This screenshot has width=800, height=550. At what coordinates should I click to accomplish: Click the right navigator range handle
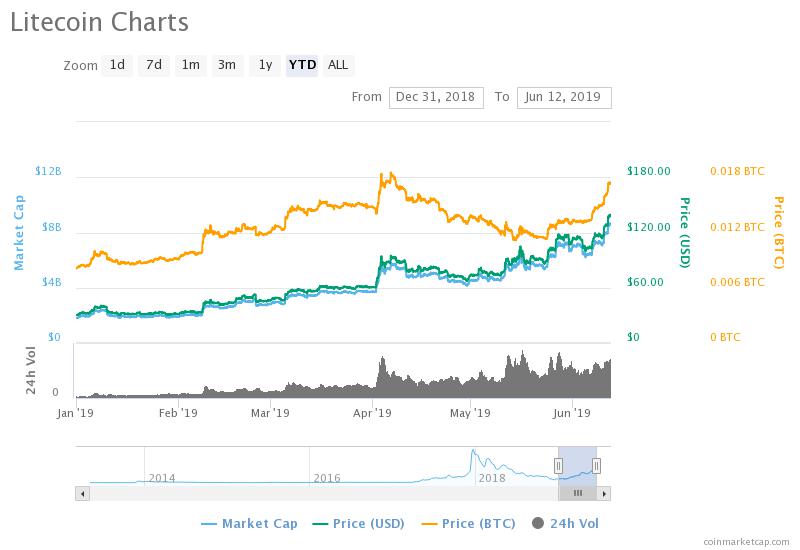click(x=596, y=466)
